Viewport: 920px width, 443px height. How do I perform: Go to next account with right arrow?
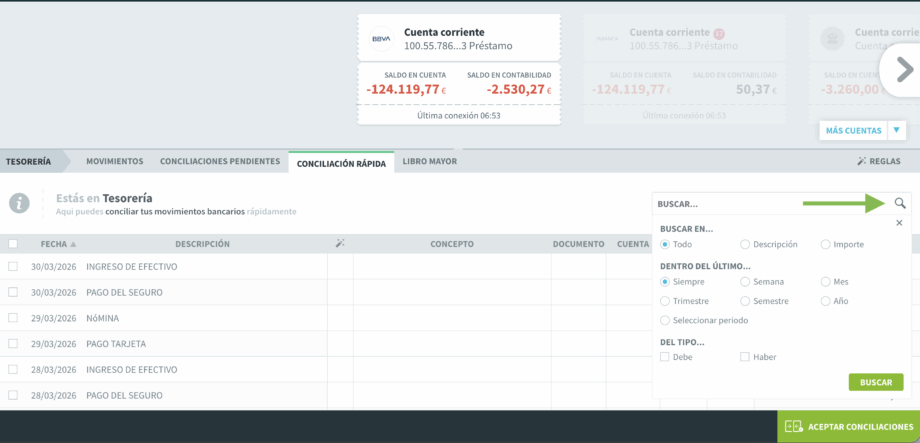pos(903,69)
